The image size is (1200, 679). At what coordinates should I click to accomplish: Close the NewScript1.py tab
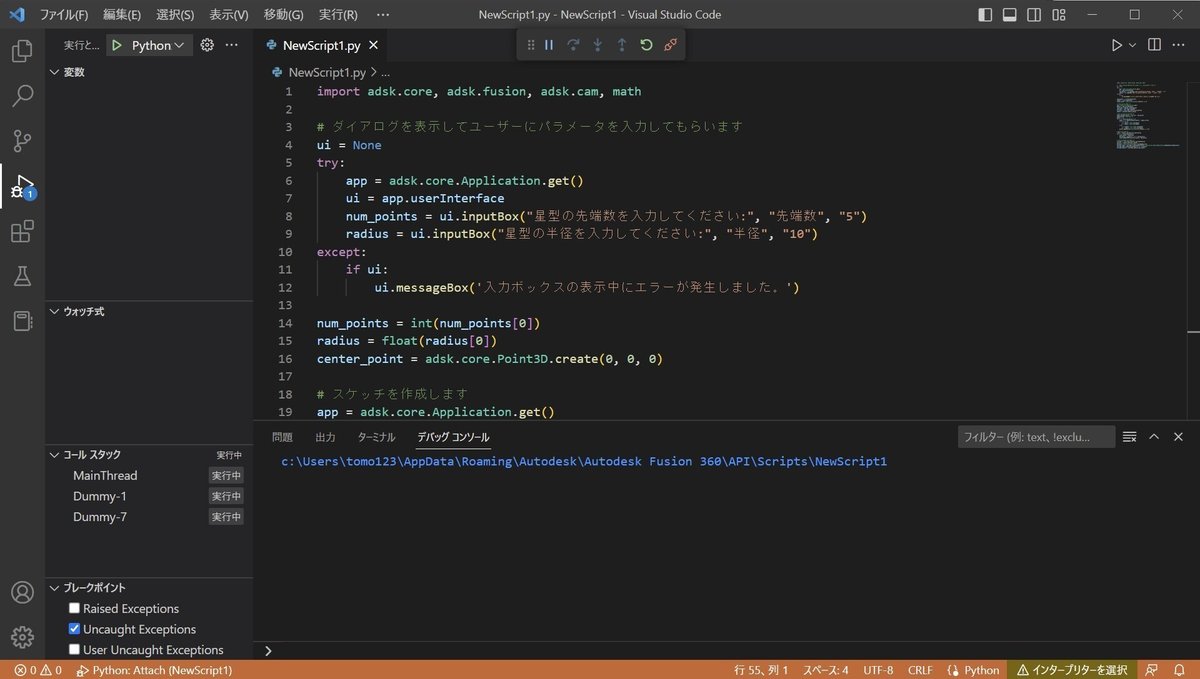(x=373, y=45)
